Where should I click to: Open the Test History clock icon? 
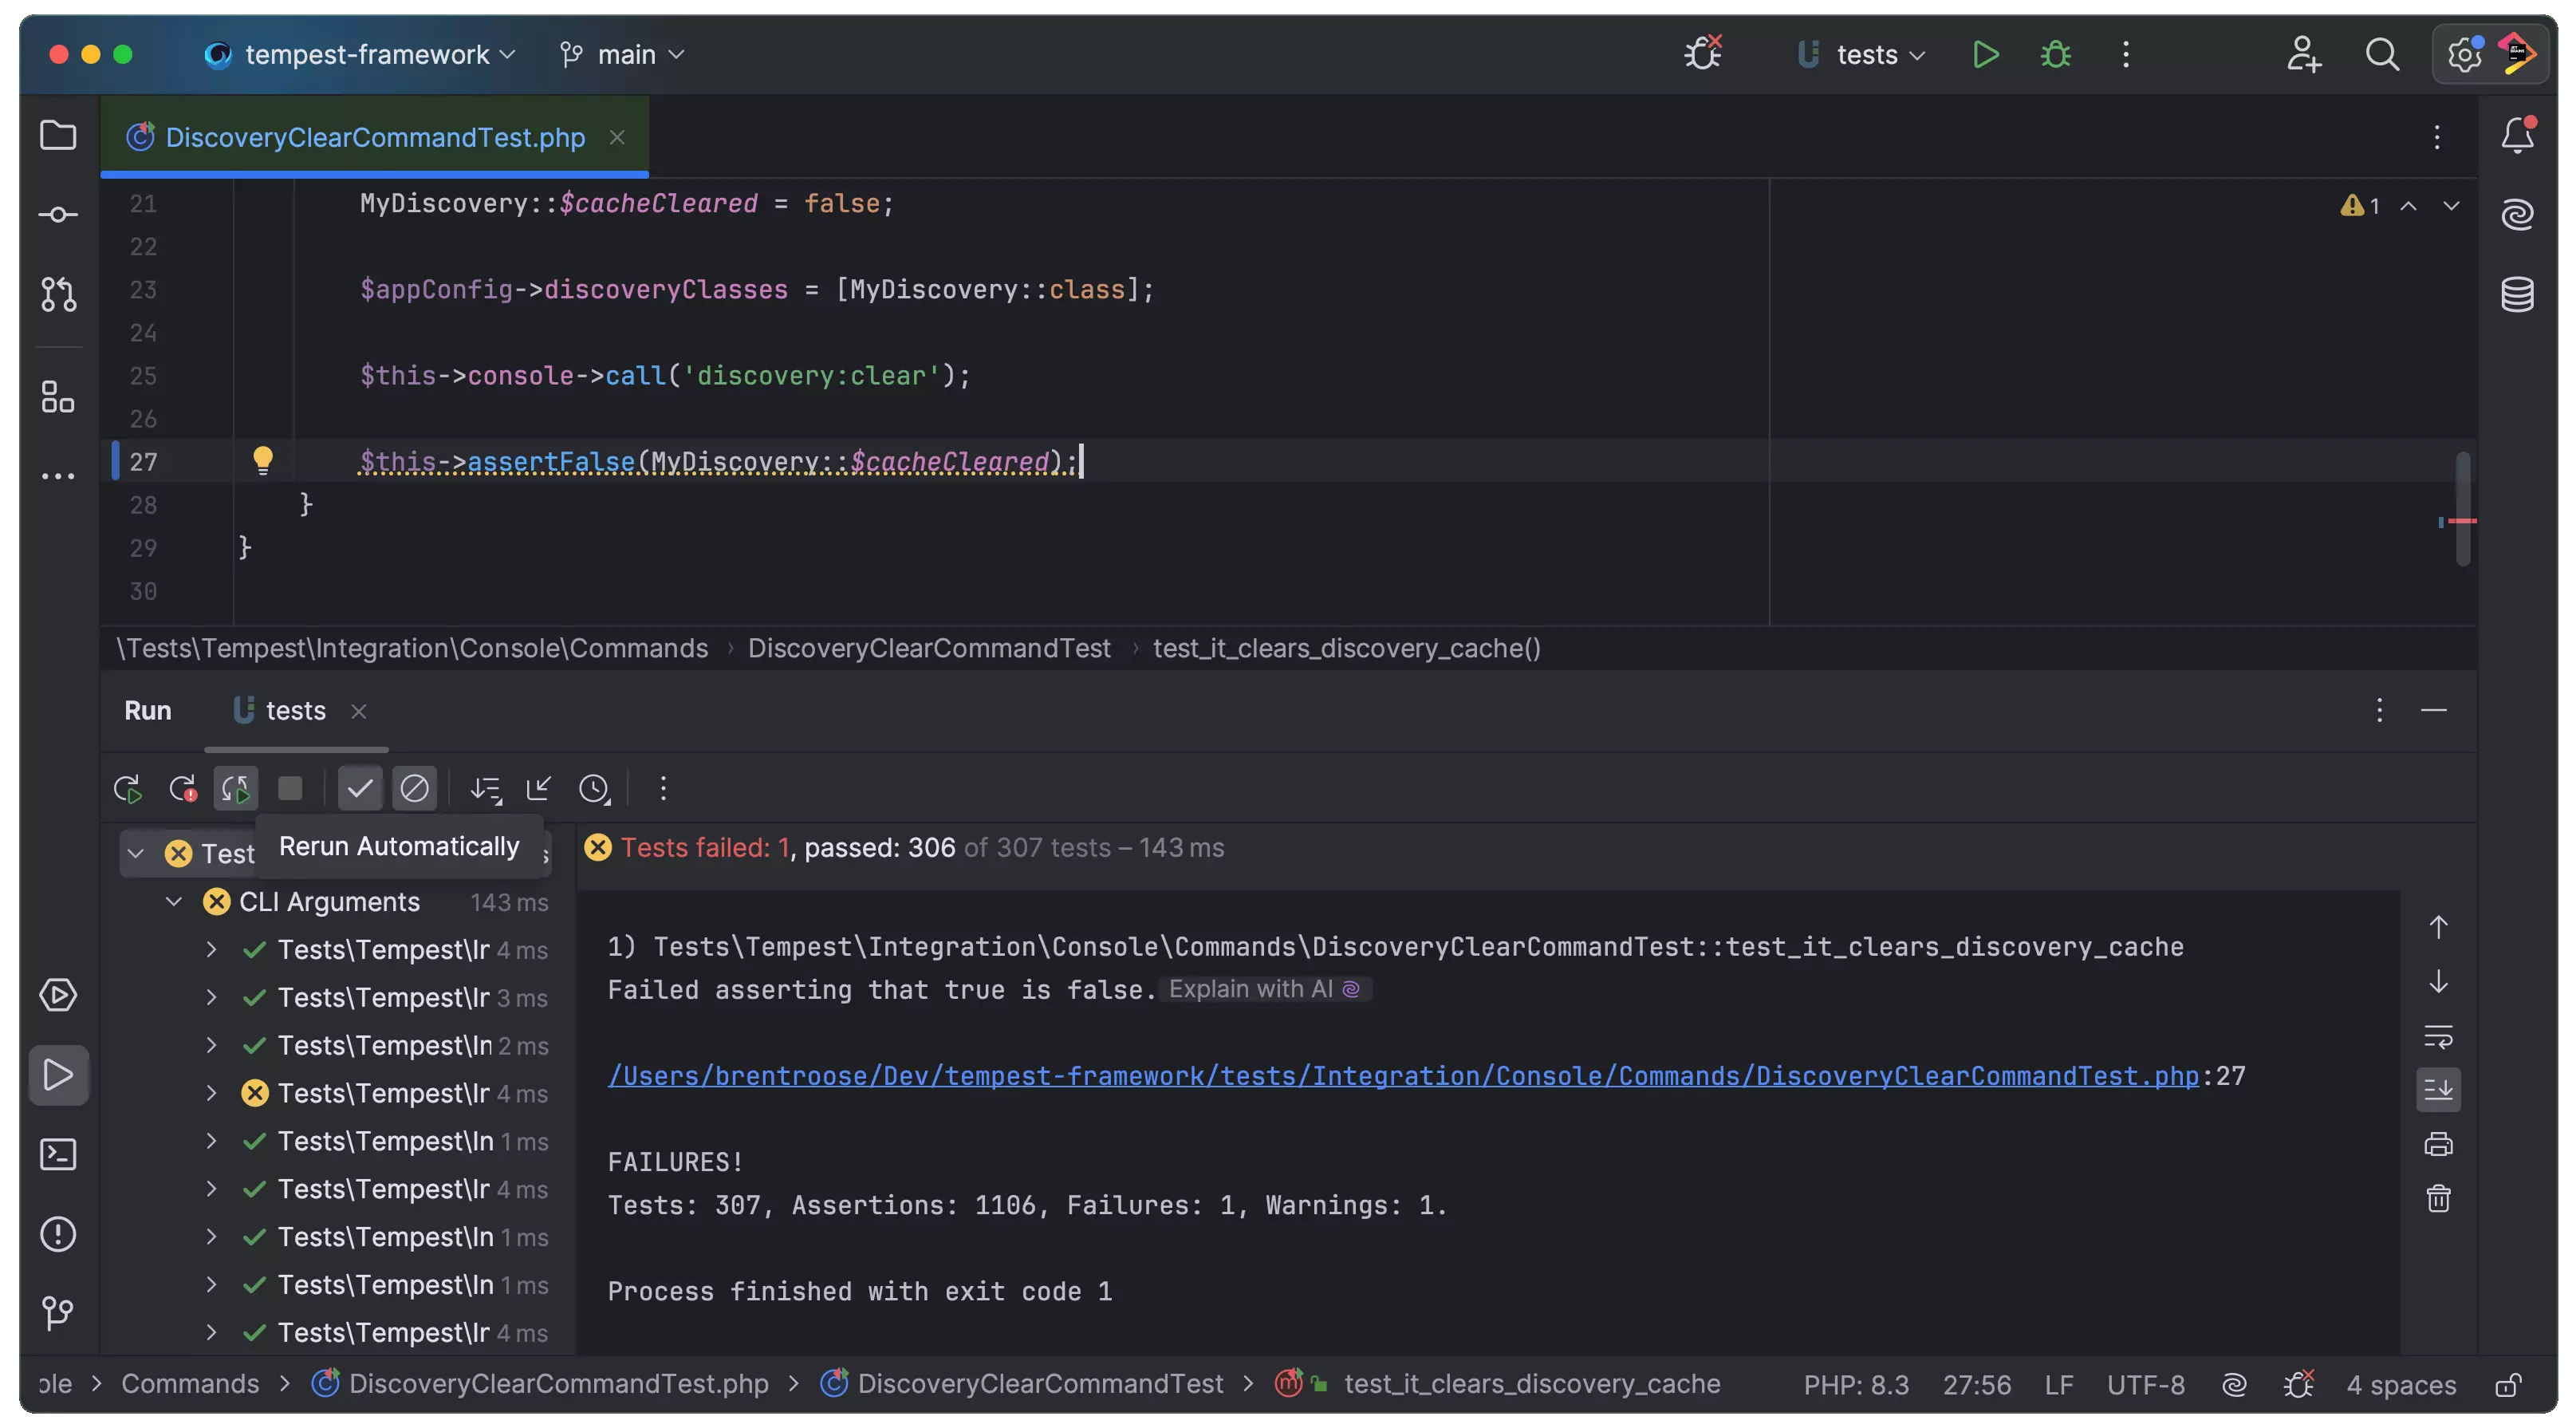(x=594, y=789)
